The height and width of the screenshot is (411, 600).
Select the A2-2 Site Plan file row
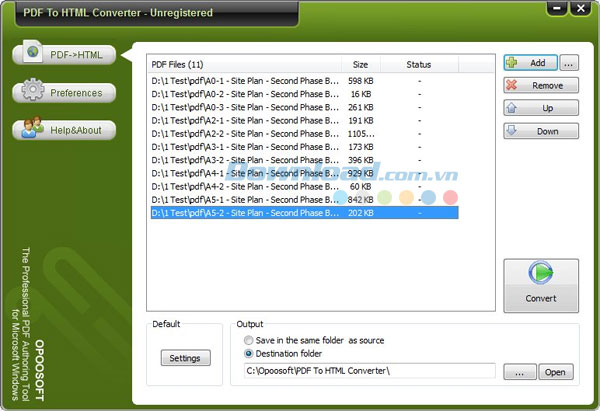click(x=304, y=134)
